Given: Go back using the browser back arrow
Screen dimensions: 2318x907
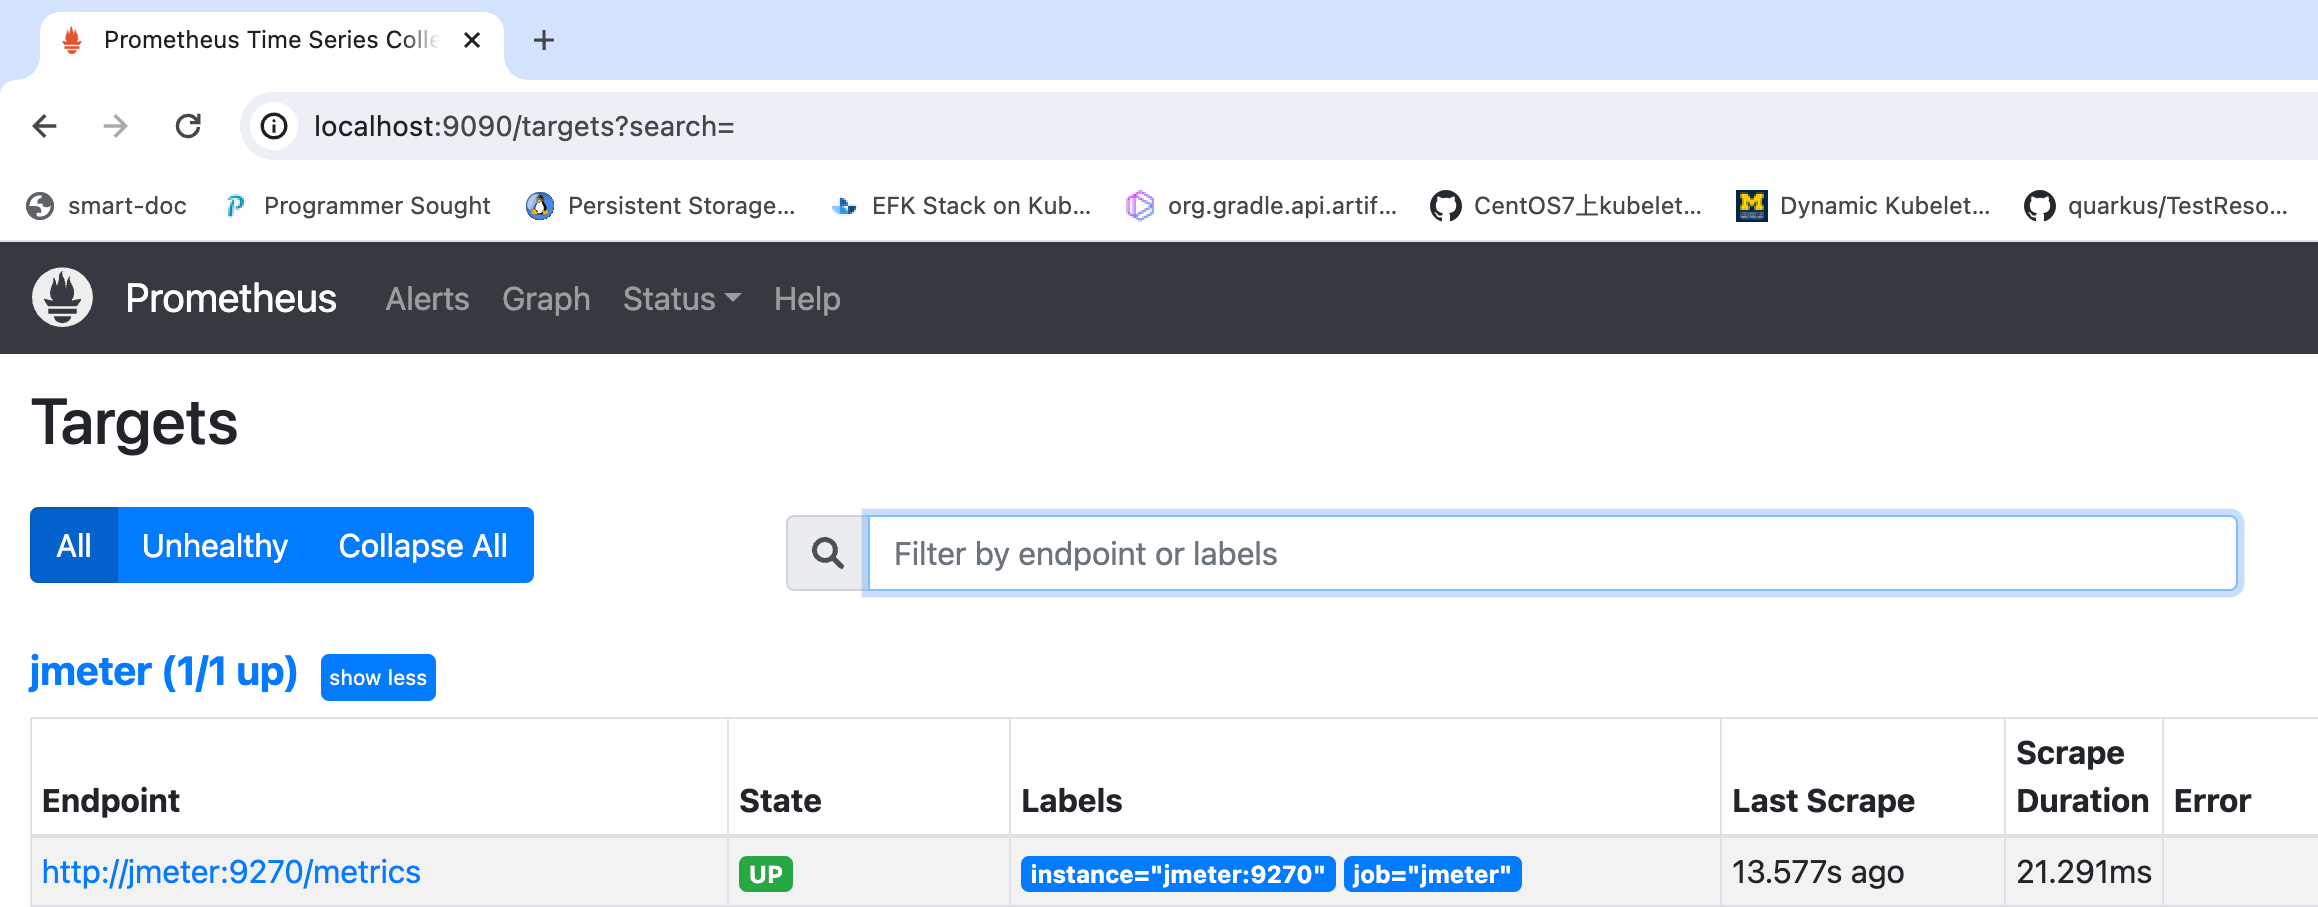Looking at the screenshot, I should [45, 126].
